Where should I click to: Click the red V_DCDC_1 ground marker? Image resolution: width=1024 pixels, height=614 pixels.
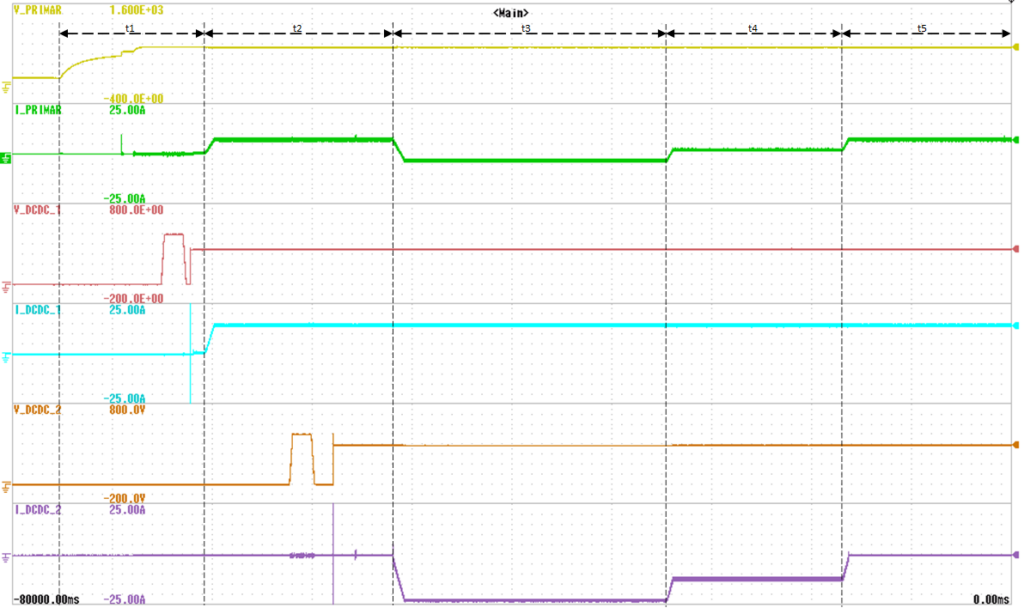click(x=7, y=285)
